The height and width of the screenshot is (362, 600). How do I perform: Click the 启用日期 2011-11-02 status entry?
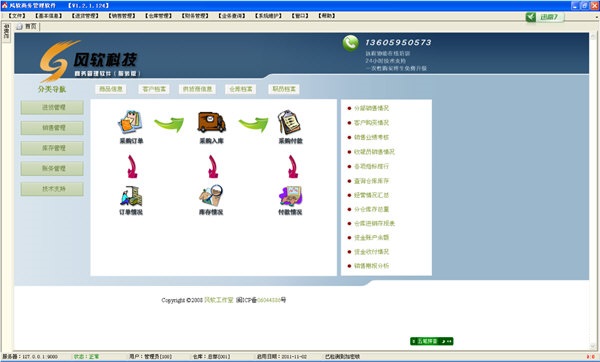point(282,357)
